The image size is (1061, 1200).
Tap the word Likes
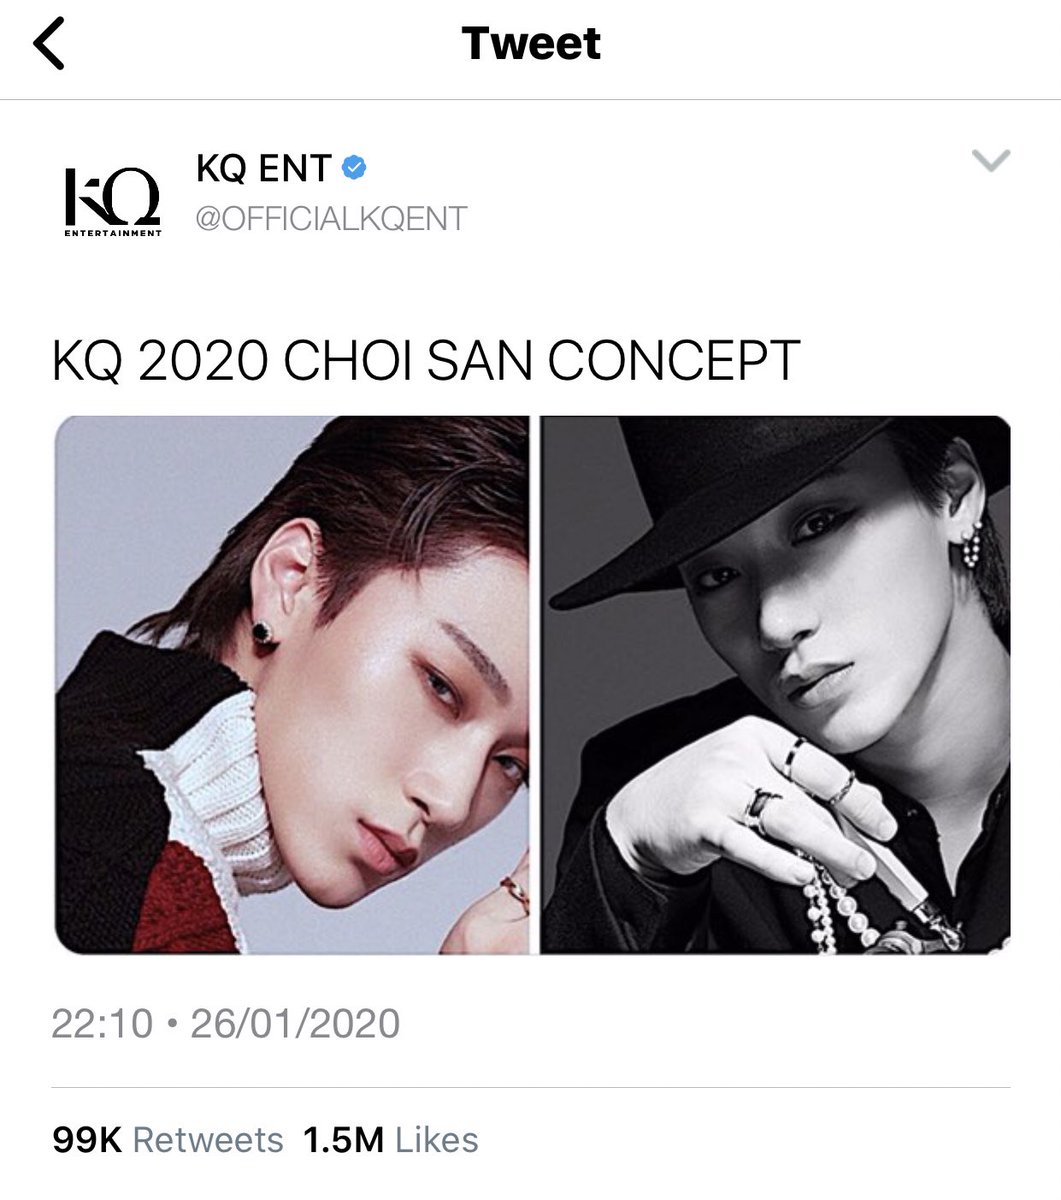[437, 1140]
